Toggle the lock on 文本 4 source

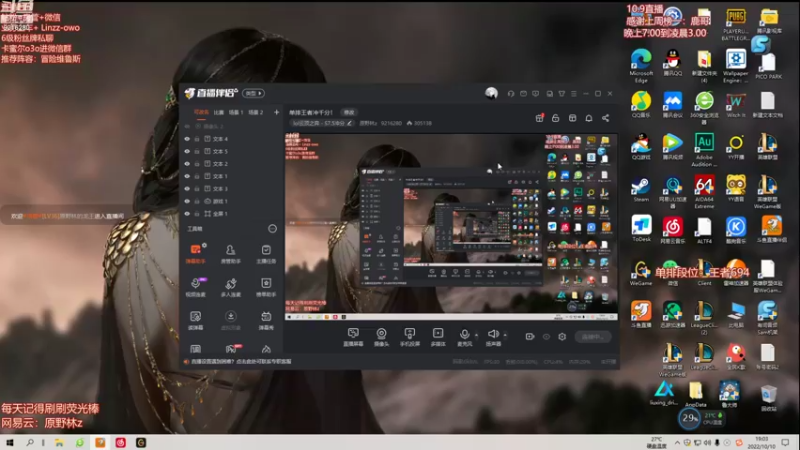[197, 139]
